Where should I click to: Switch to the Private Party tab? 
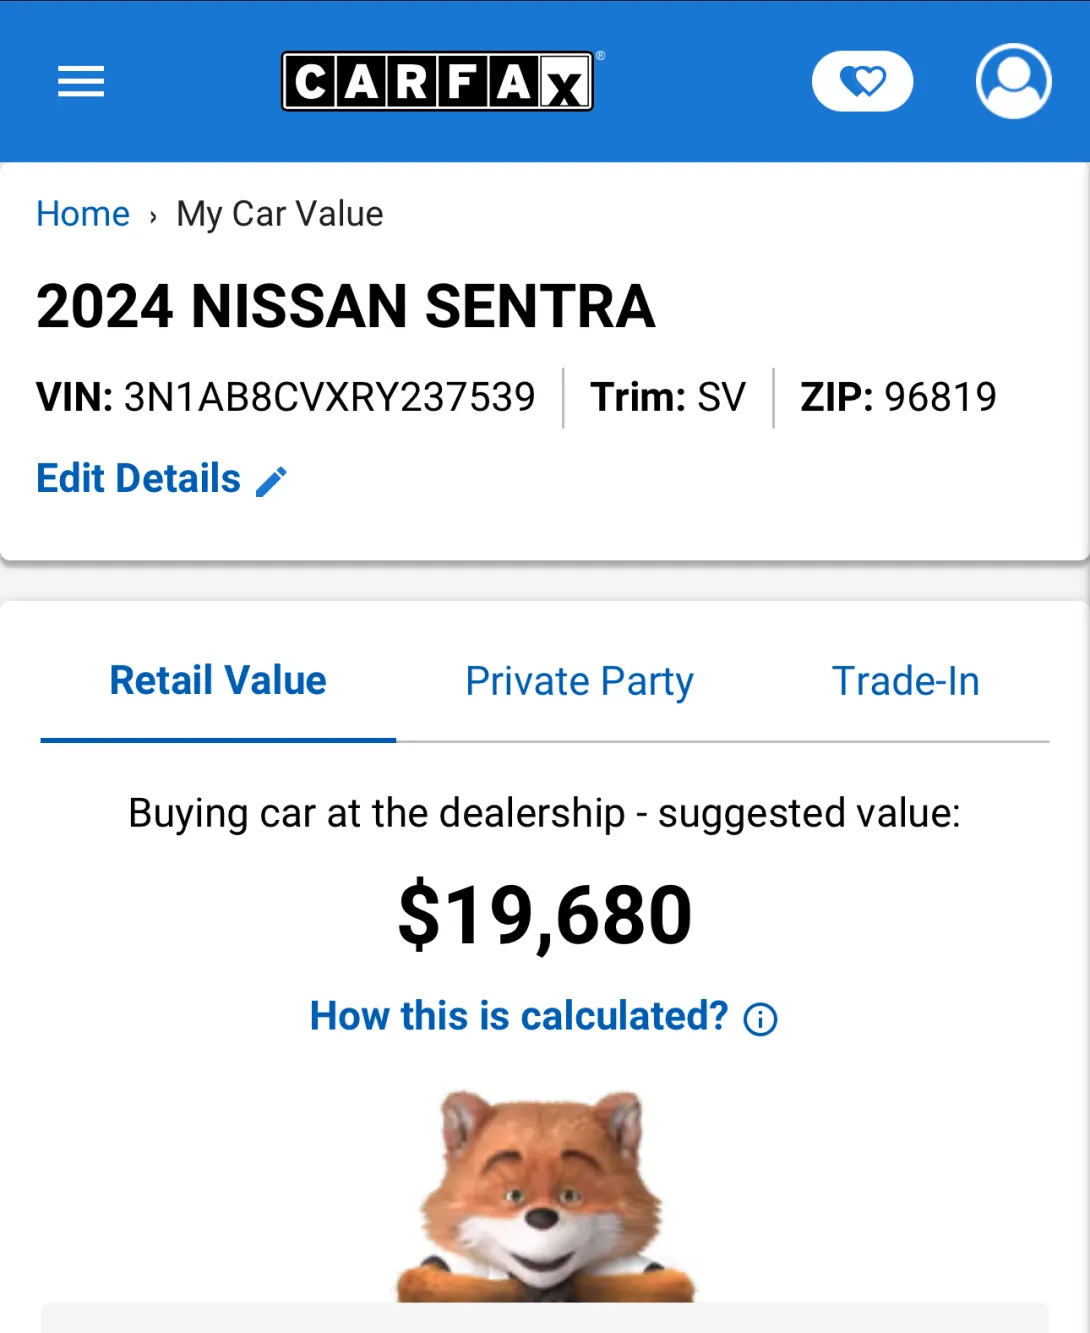pos(579,681)
